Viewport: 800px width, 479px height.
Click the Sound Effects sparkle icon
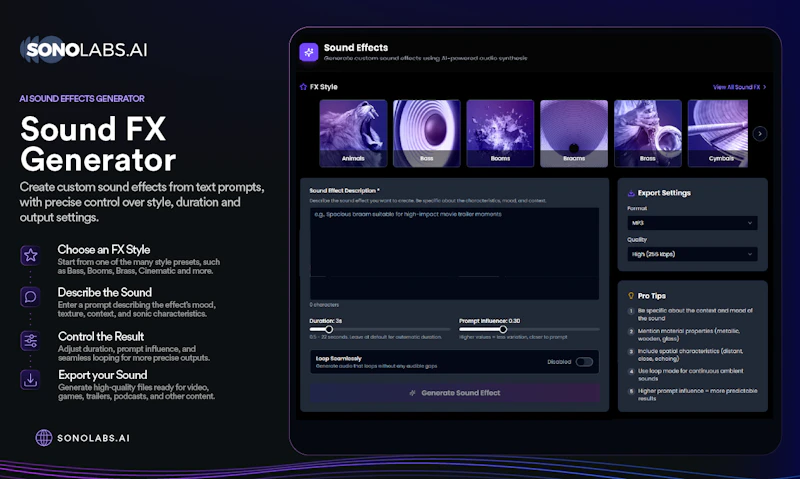click(x=309, y=52)
